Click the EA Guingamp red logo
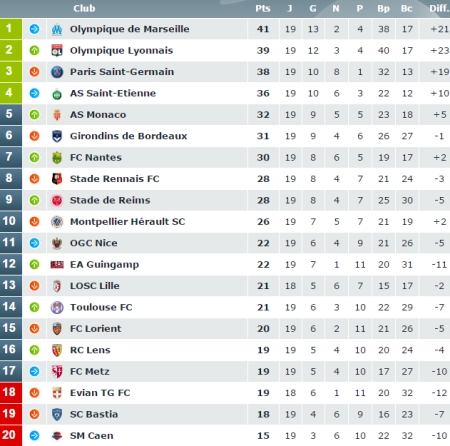This screenshot has width=450, height=446. click(x=57, y=265)
